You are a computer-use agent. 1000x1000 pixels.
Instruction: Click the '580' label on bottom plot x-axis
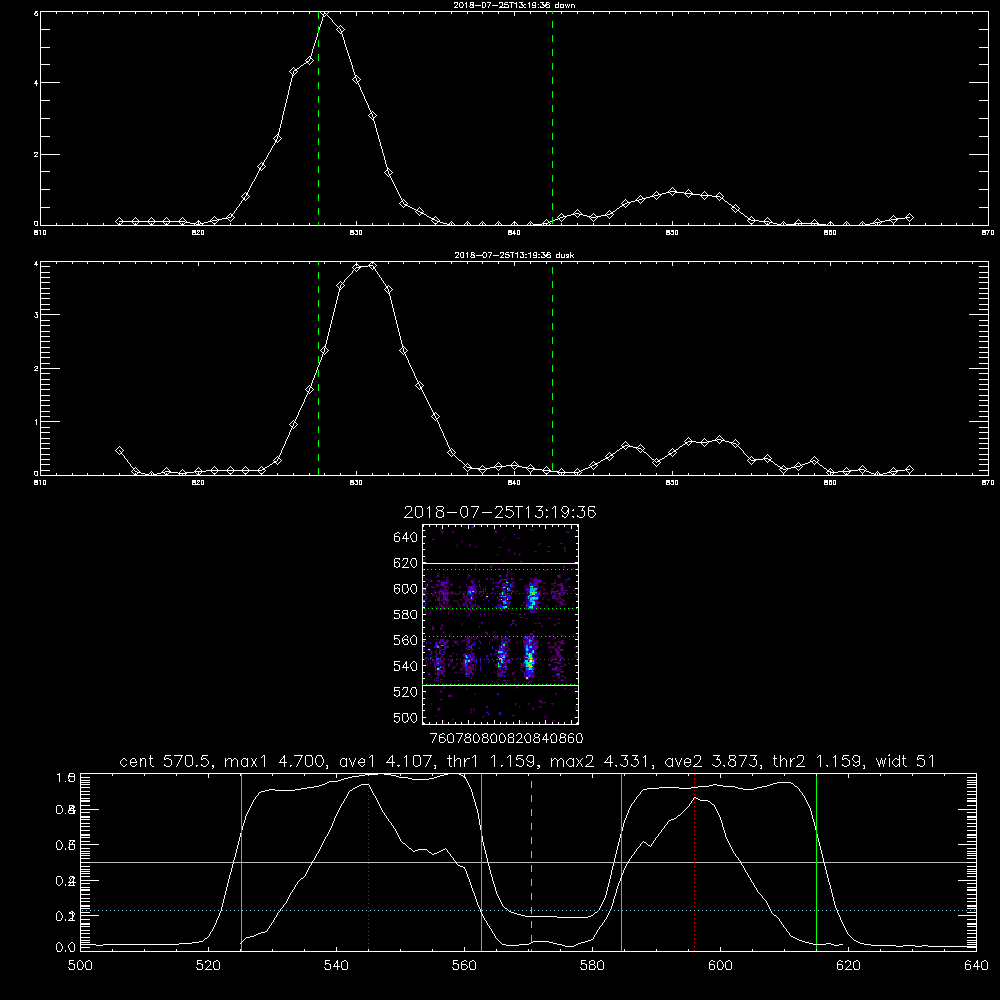[x=592, y=966]
